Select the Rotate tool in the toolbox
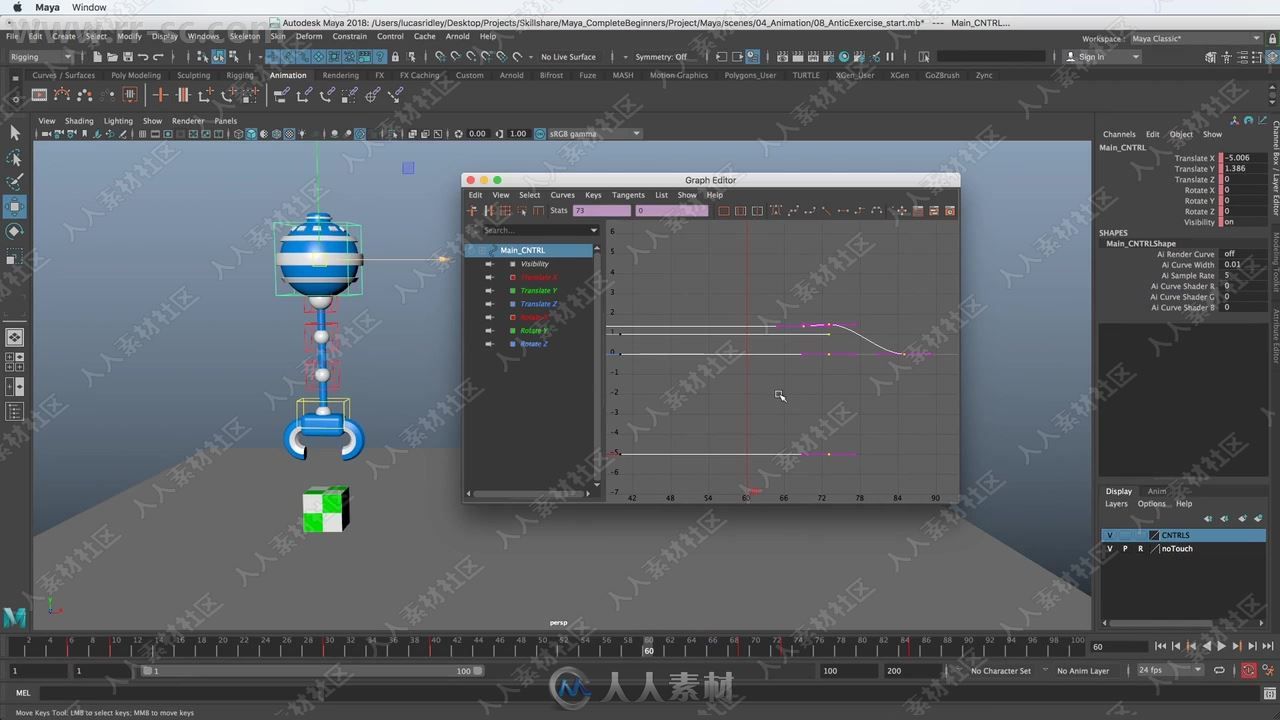1280x720 pixels. 15,232
